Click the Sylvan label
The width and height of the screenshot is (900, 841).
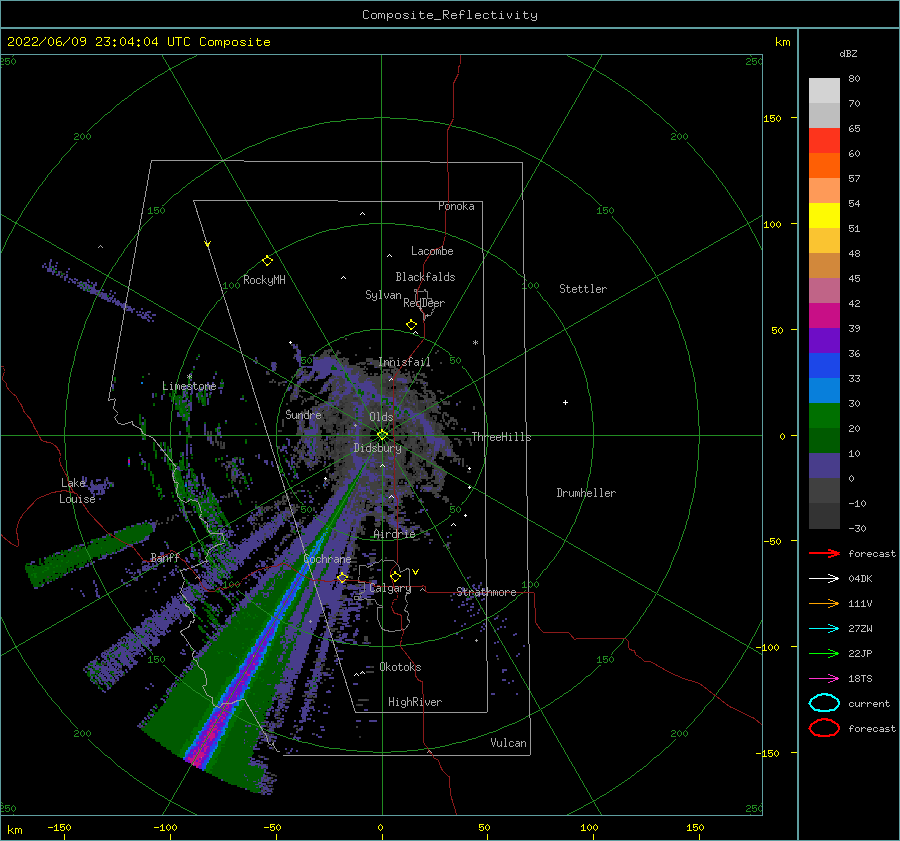pyautogui.click(x=383, y=295)
